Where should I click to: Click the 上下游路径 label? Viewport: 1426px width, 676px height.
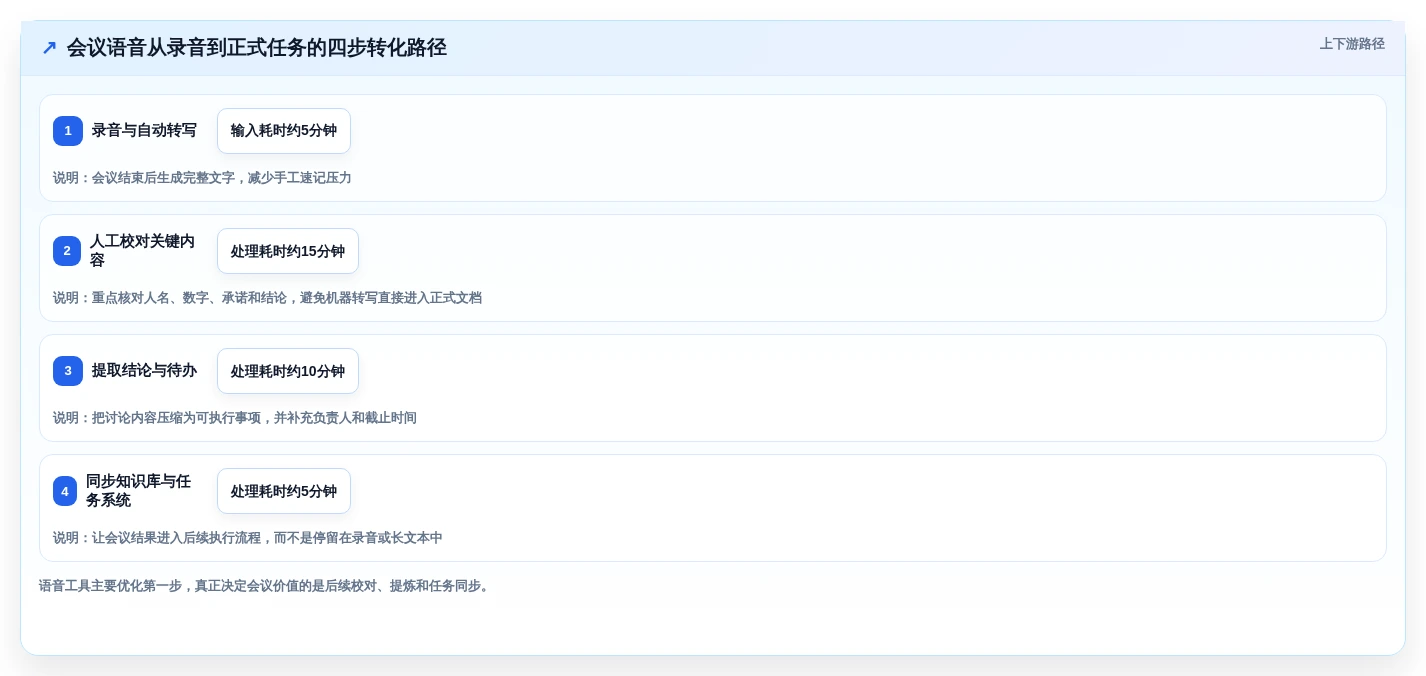(x=1352, y=44)
